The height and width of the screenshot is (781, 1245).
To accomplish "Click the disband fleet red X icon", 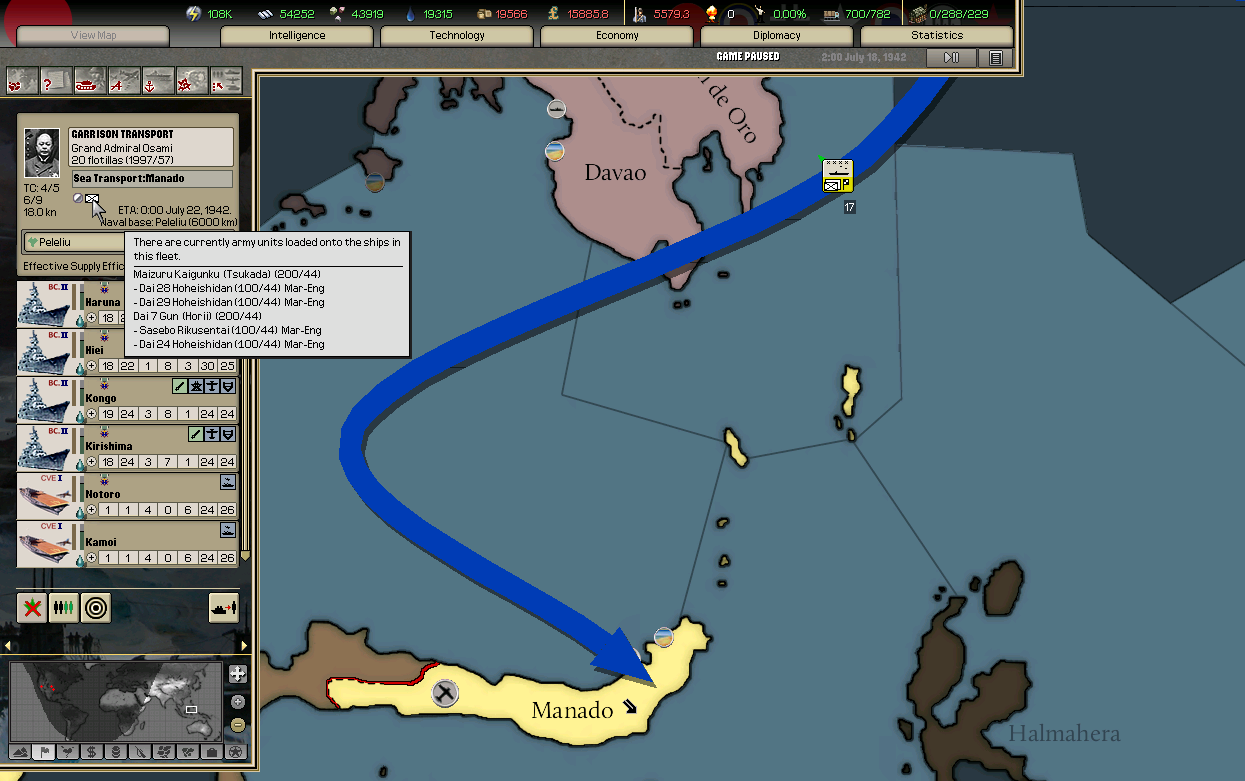I will 32,608.
